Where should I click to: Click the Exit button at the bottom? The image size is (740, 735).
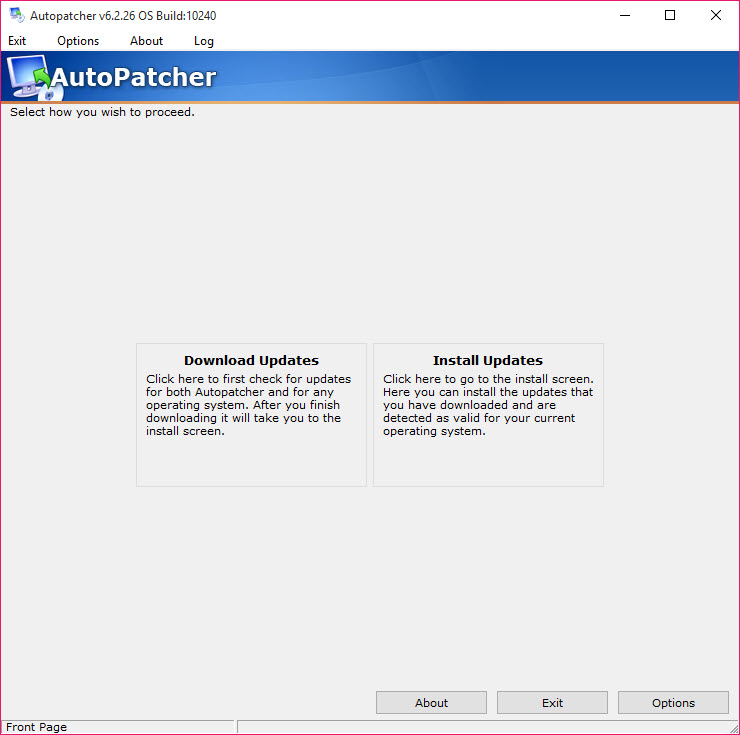[552, 703]
